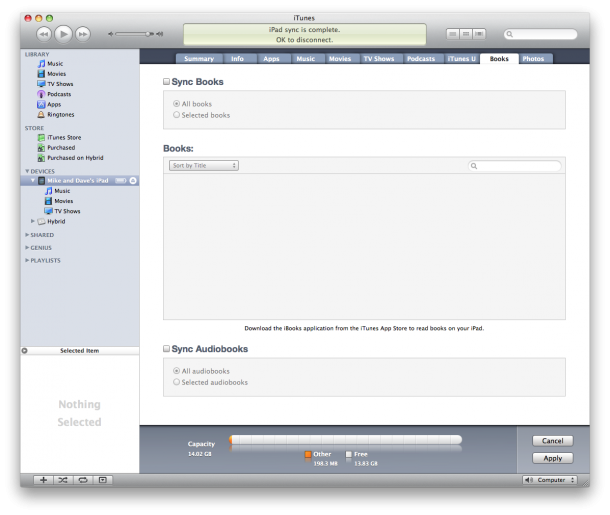Switch to the Apps tab

pyautogui.click(x=271, y=59)
